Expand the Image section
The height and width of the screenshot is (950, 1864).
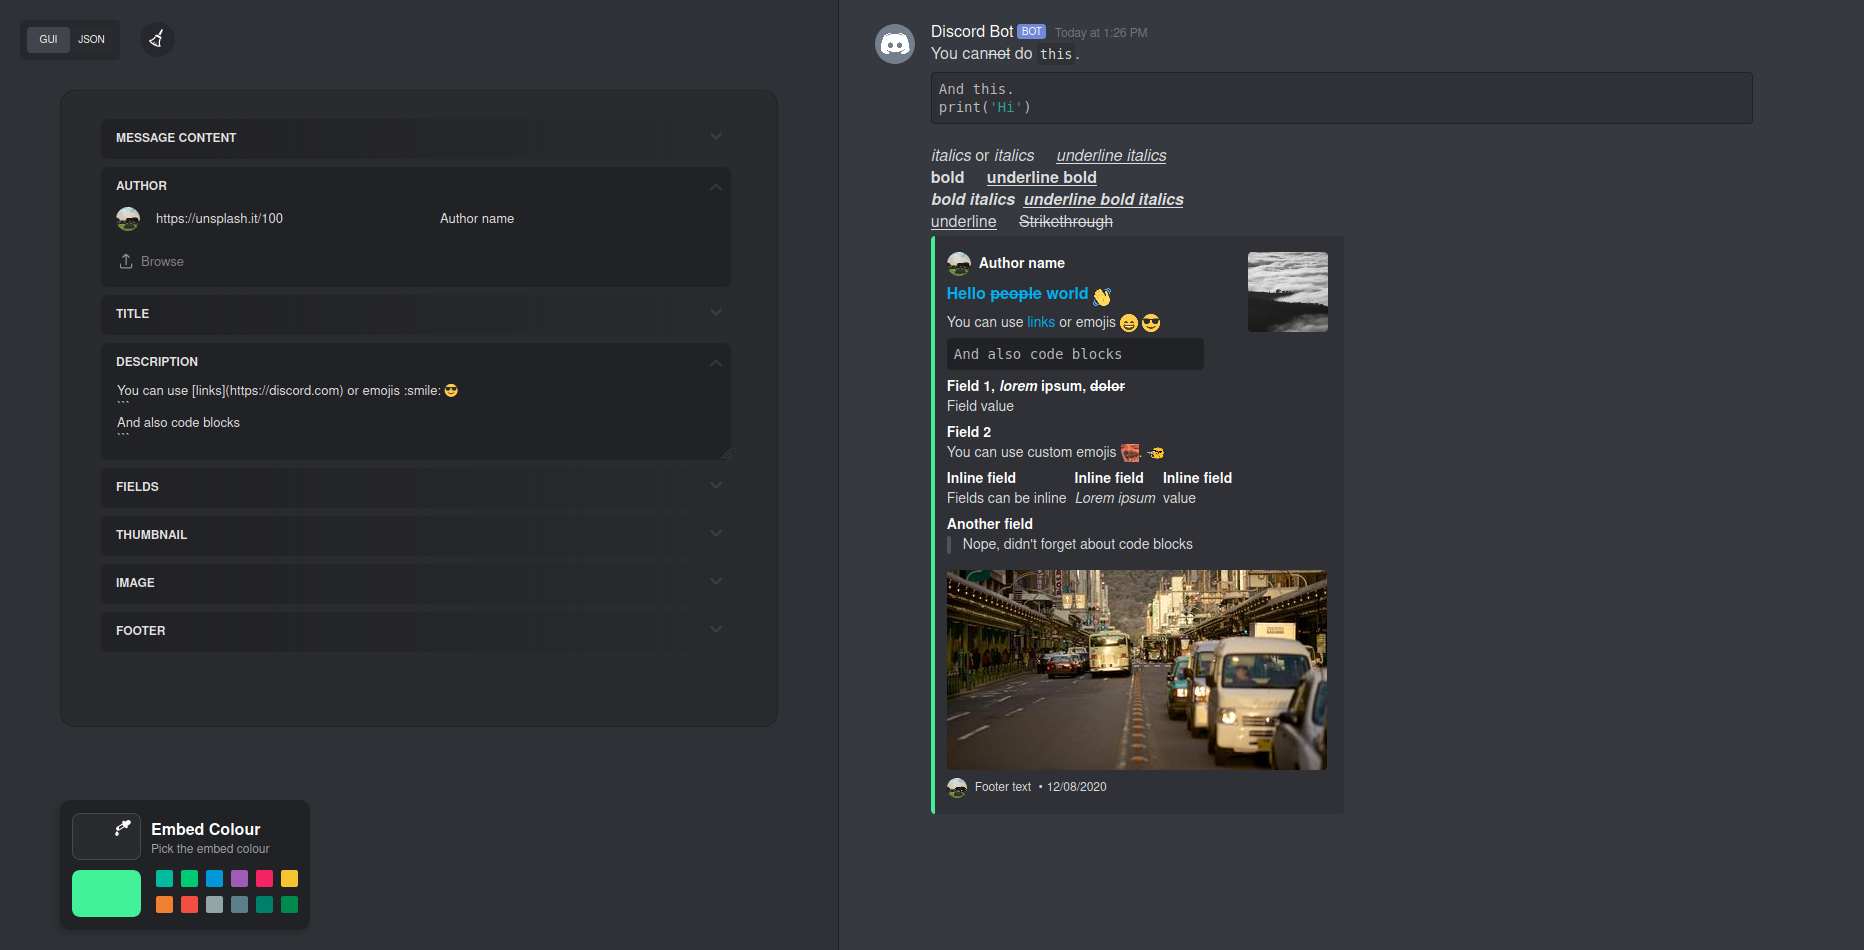coord(416,583)
